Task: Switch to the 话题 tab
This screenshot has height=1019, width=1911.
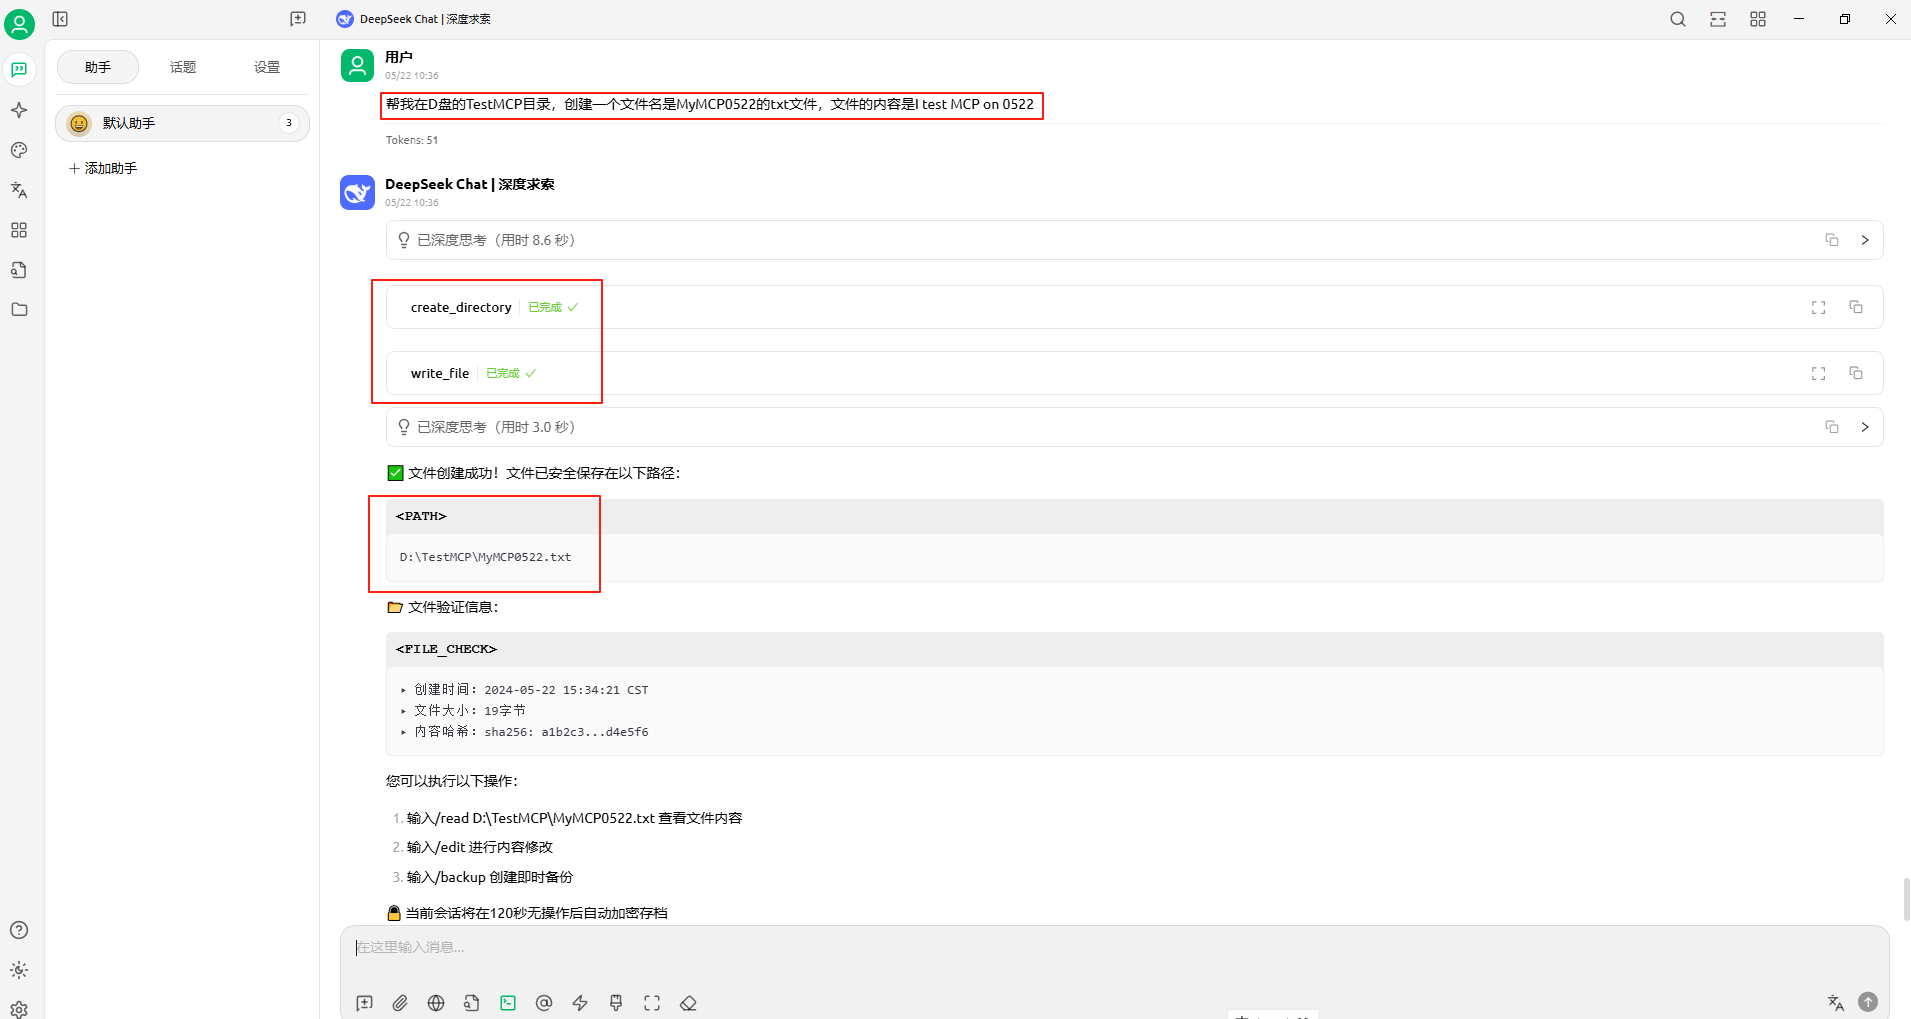Action: (183, 67)
